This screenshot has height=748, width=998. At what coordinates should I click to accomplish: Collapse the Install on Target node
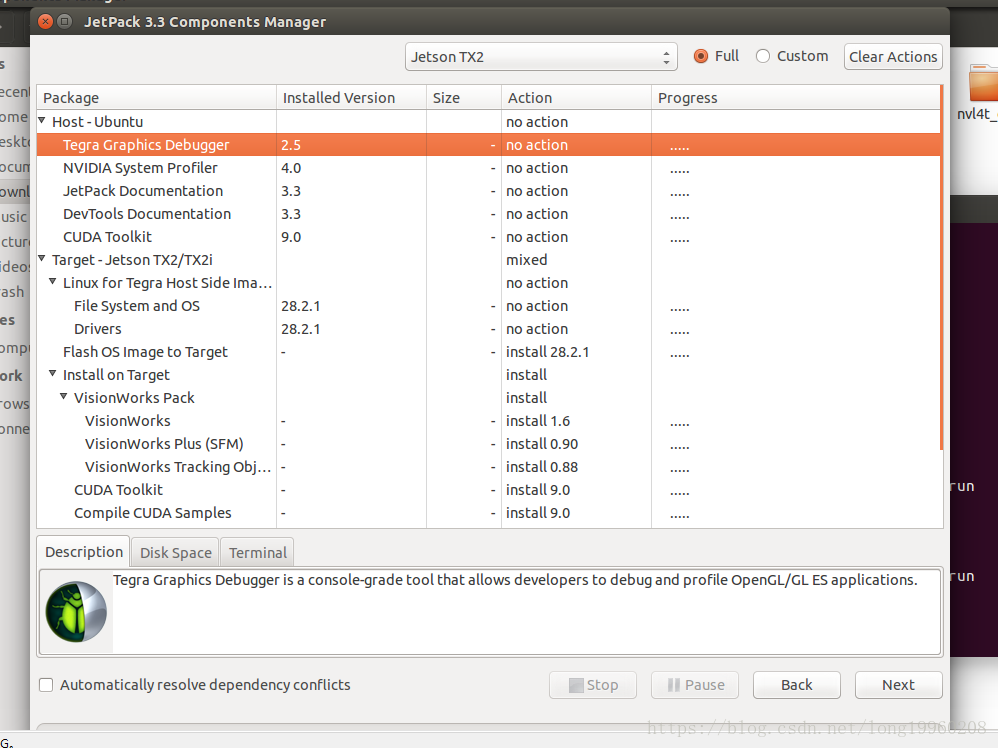(53, 374)
